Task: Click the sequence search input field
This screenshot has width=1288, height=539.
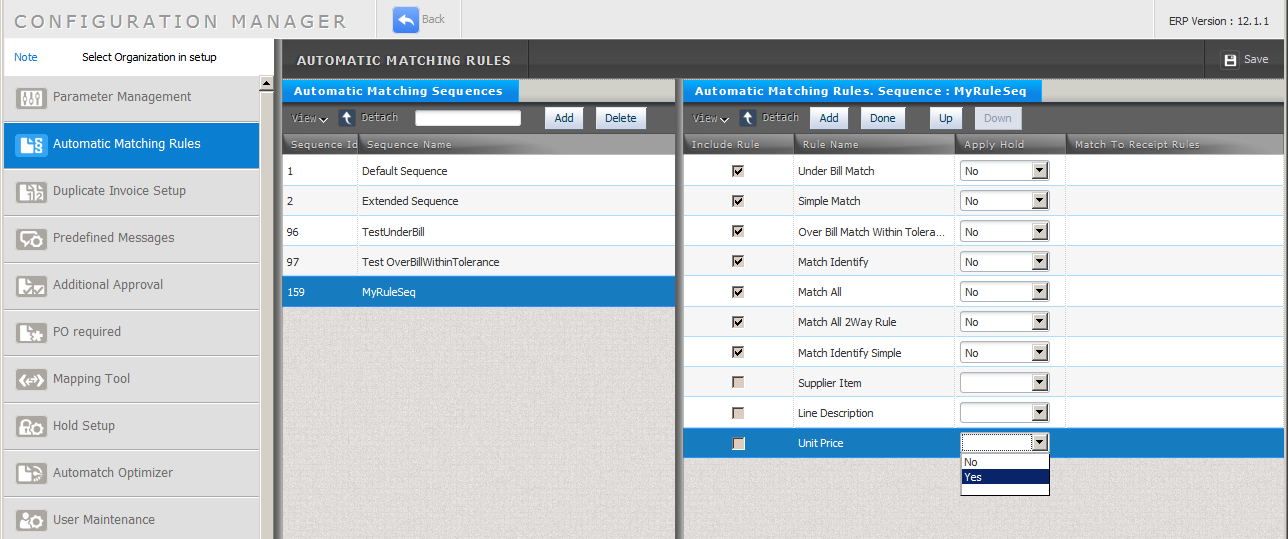Action: click(x=468, y=118)
